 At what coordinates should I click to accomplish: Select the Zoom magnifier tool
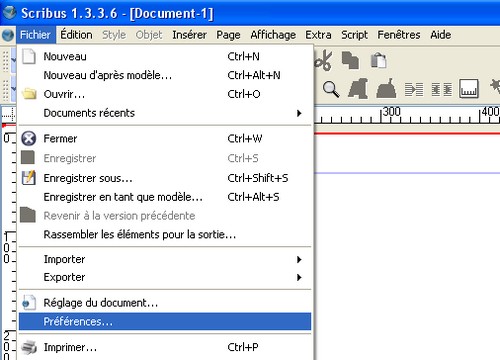(x=331, y=89)
